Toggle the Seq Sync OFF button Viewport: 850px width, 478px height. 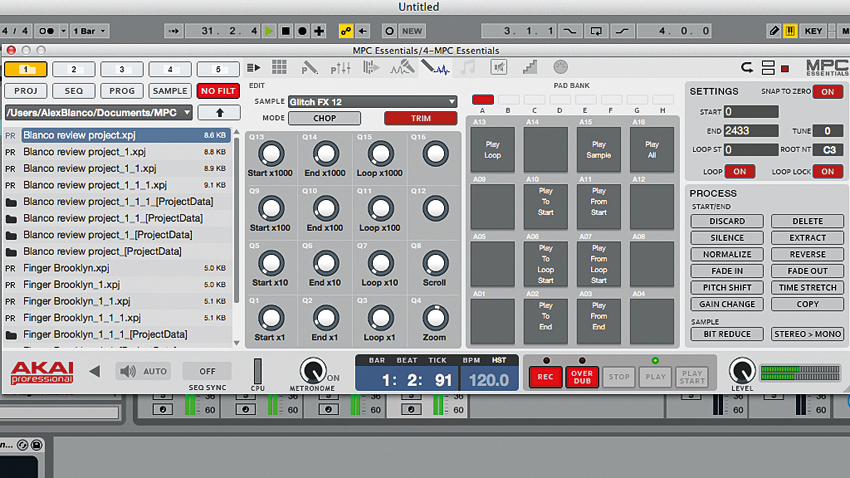(207, 371)
